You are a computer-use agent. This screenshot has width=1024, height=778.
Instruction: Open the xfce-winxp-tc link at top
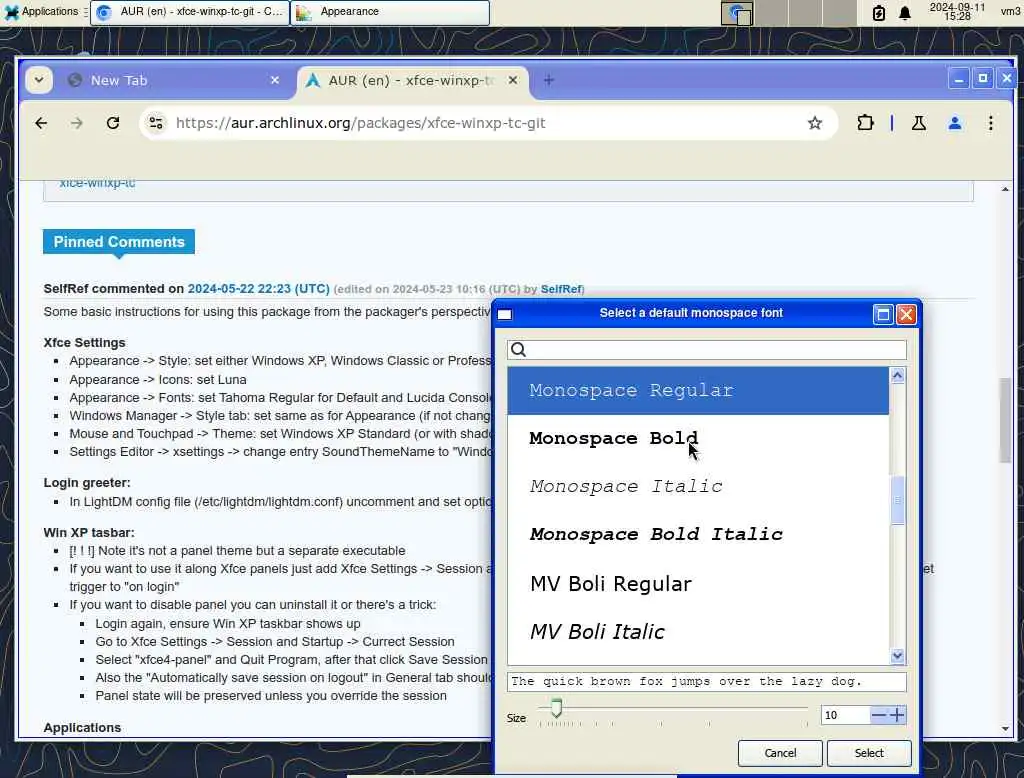(97, 183)
